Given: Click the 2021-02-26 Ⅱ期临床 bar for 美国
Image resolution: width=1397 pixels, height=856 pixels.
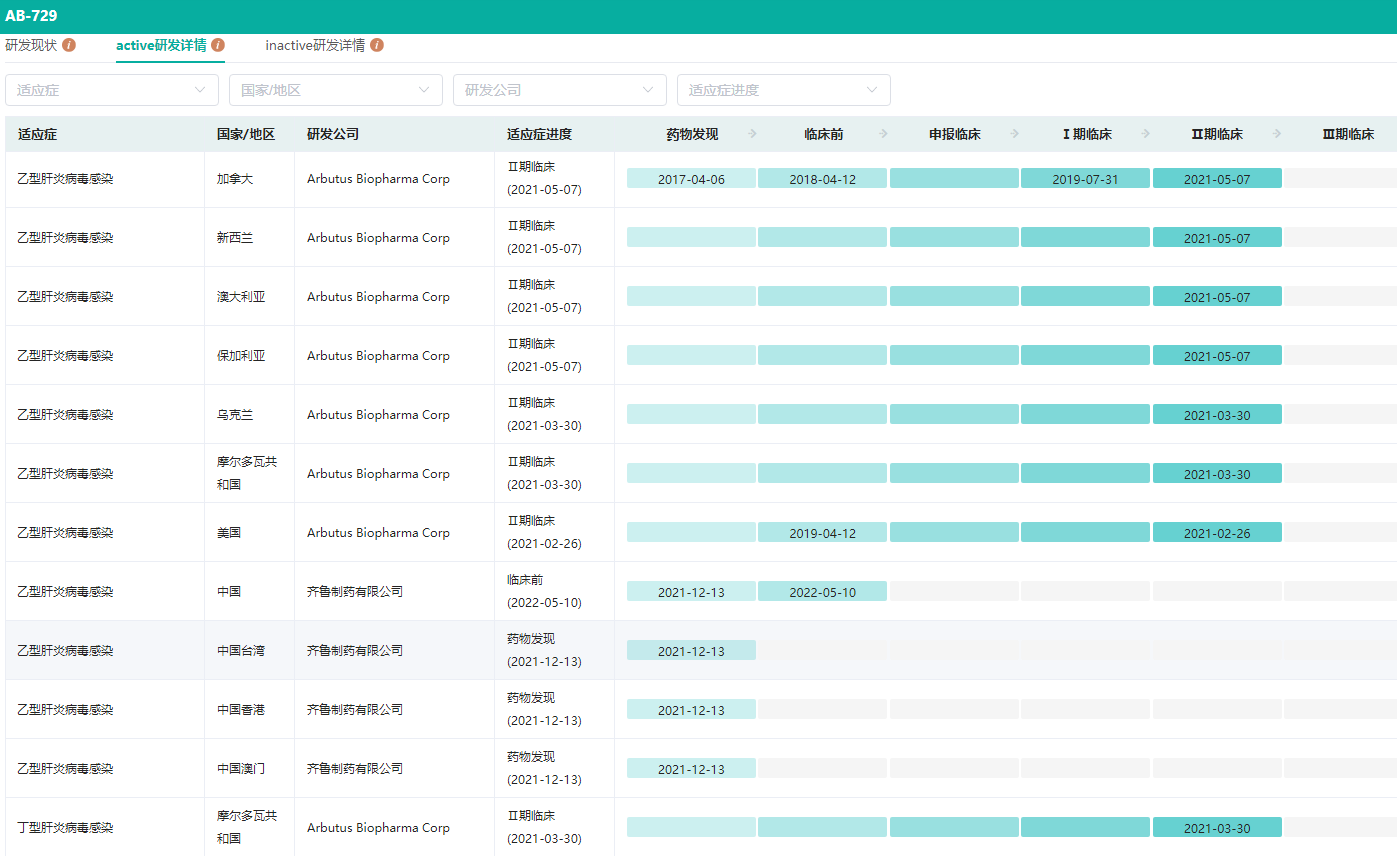Looking at the screenshot, I should point(1217,533).
